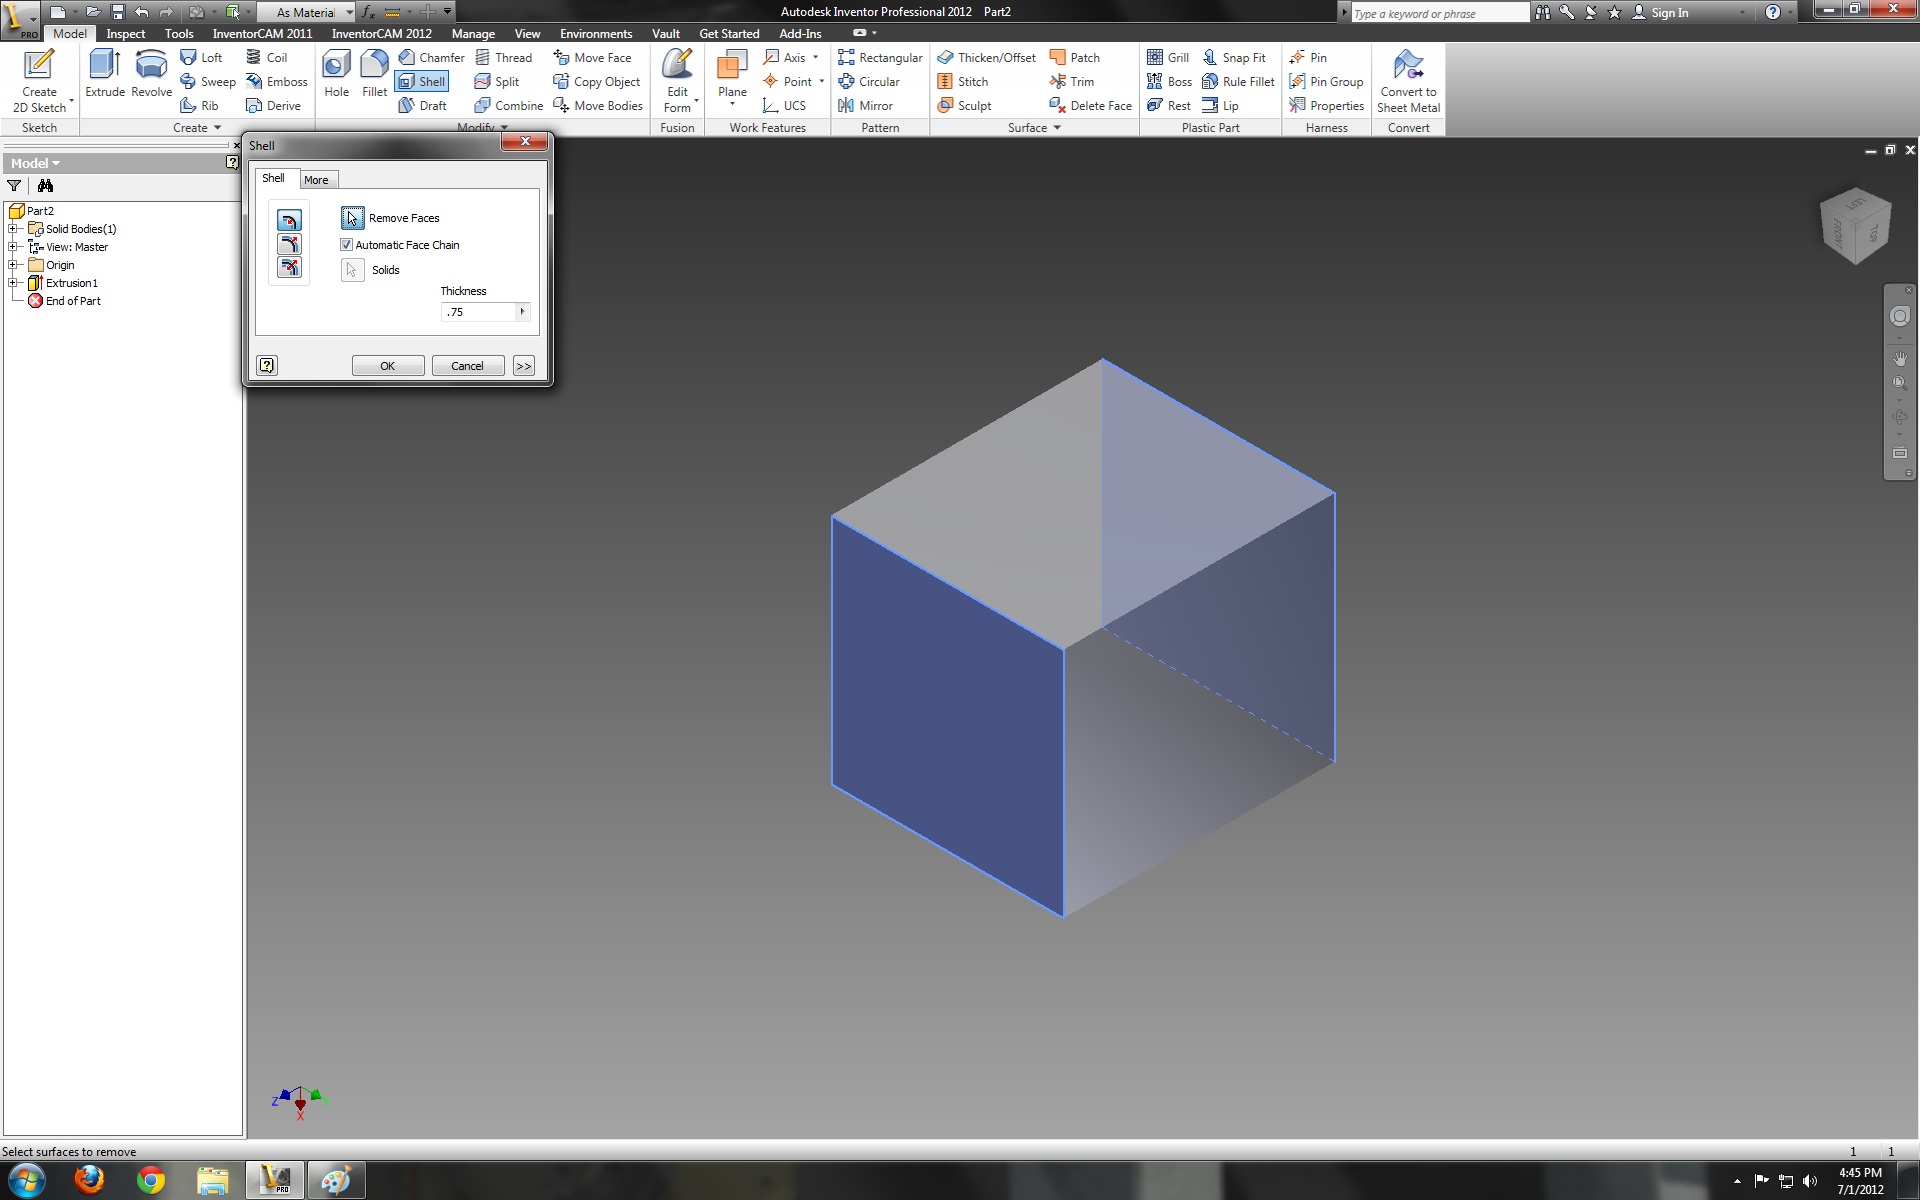The height and width of the screenshot is (1200, 1920).
Task: Click Cancel to dismiss Shell dialog
Action: click(467, 365)
